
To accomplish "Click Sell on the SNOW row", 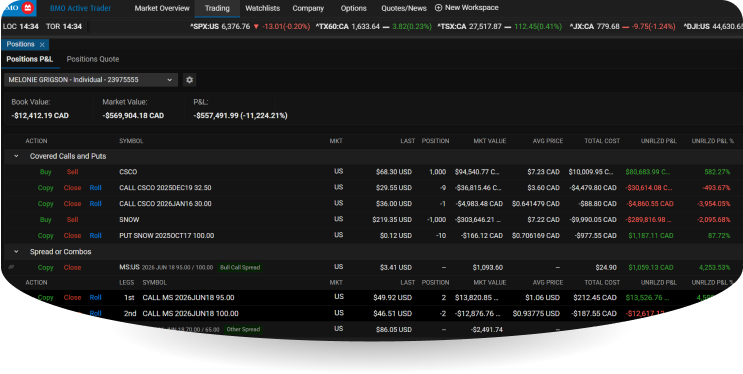I will pyautogui.click(x=72, y=219).
